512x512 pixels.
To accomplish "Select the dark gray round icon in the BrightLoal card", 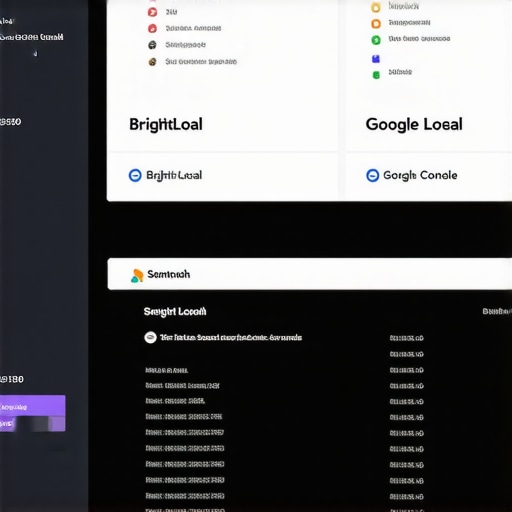I will (152, 45).
